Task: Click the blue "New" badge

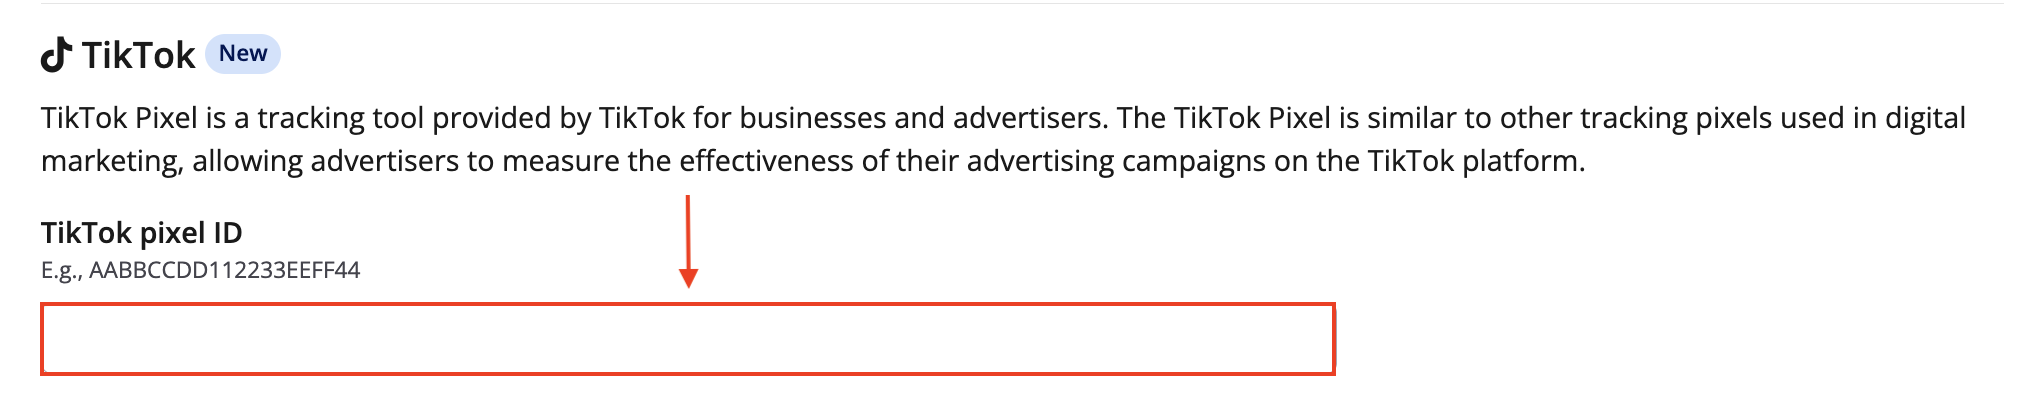Action: tap(243, 54)
